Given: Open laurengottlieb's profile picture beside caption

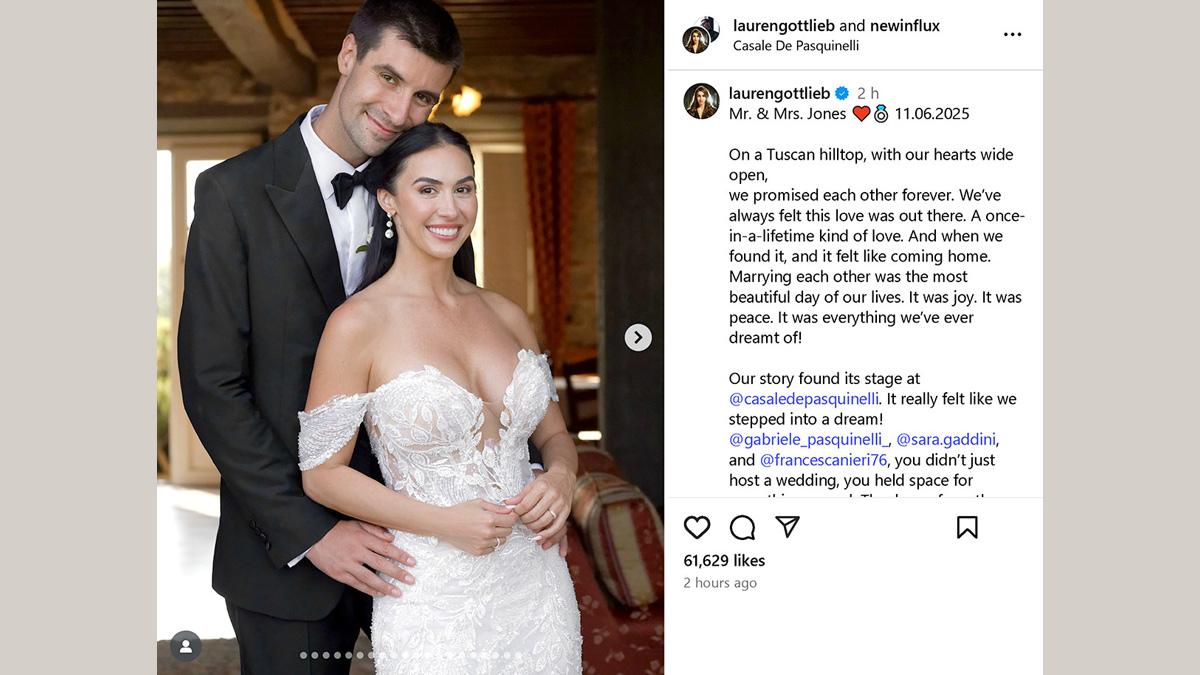Looking at the screenshot, I should pos(701,101).
